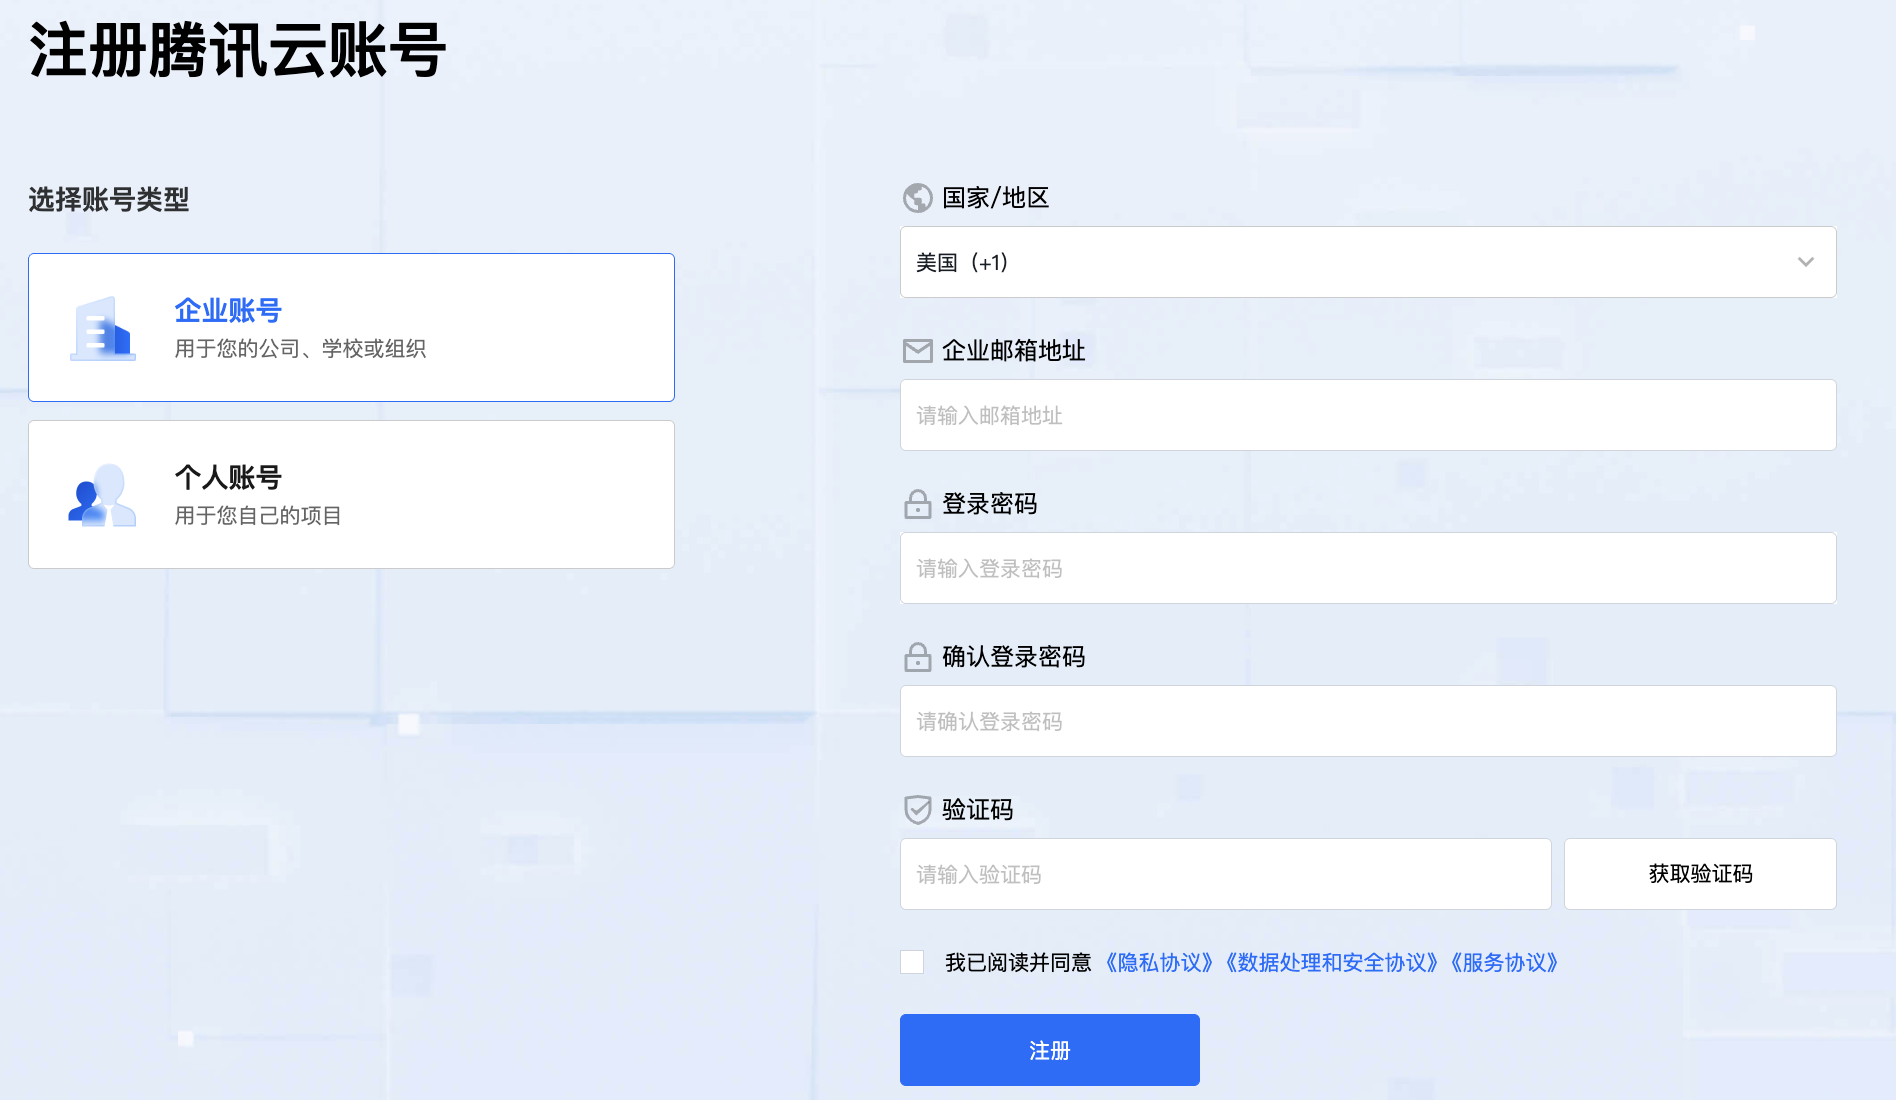1896x1100 pixels.
Task: Click the shield icon beside 验证码
Action: click(917, 810)
